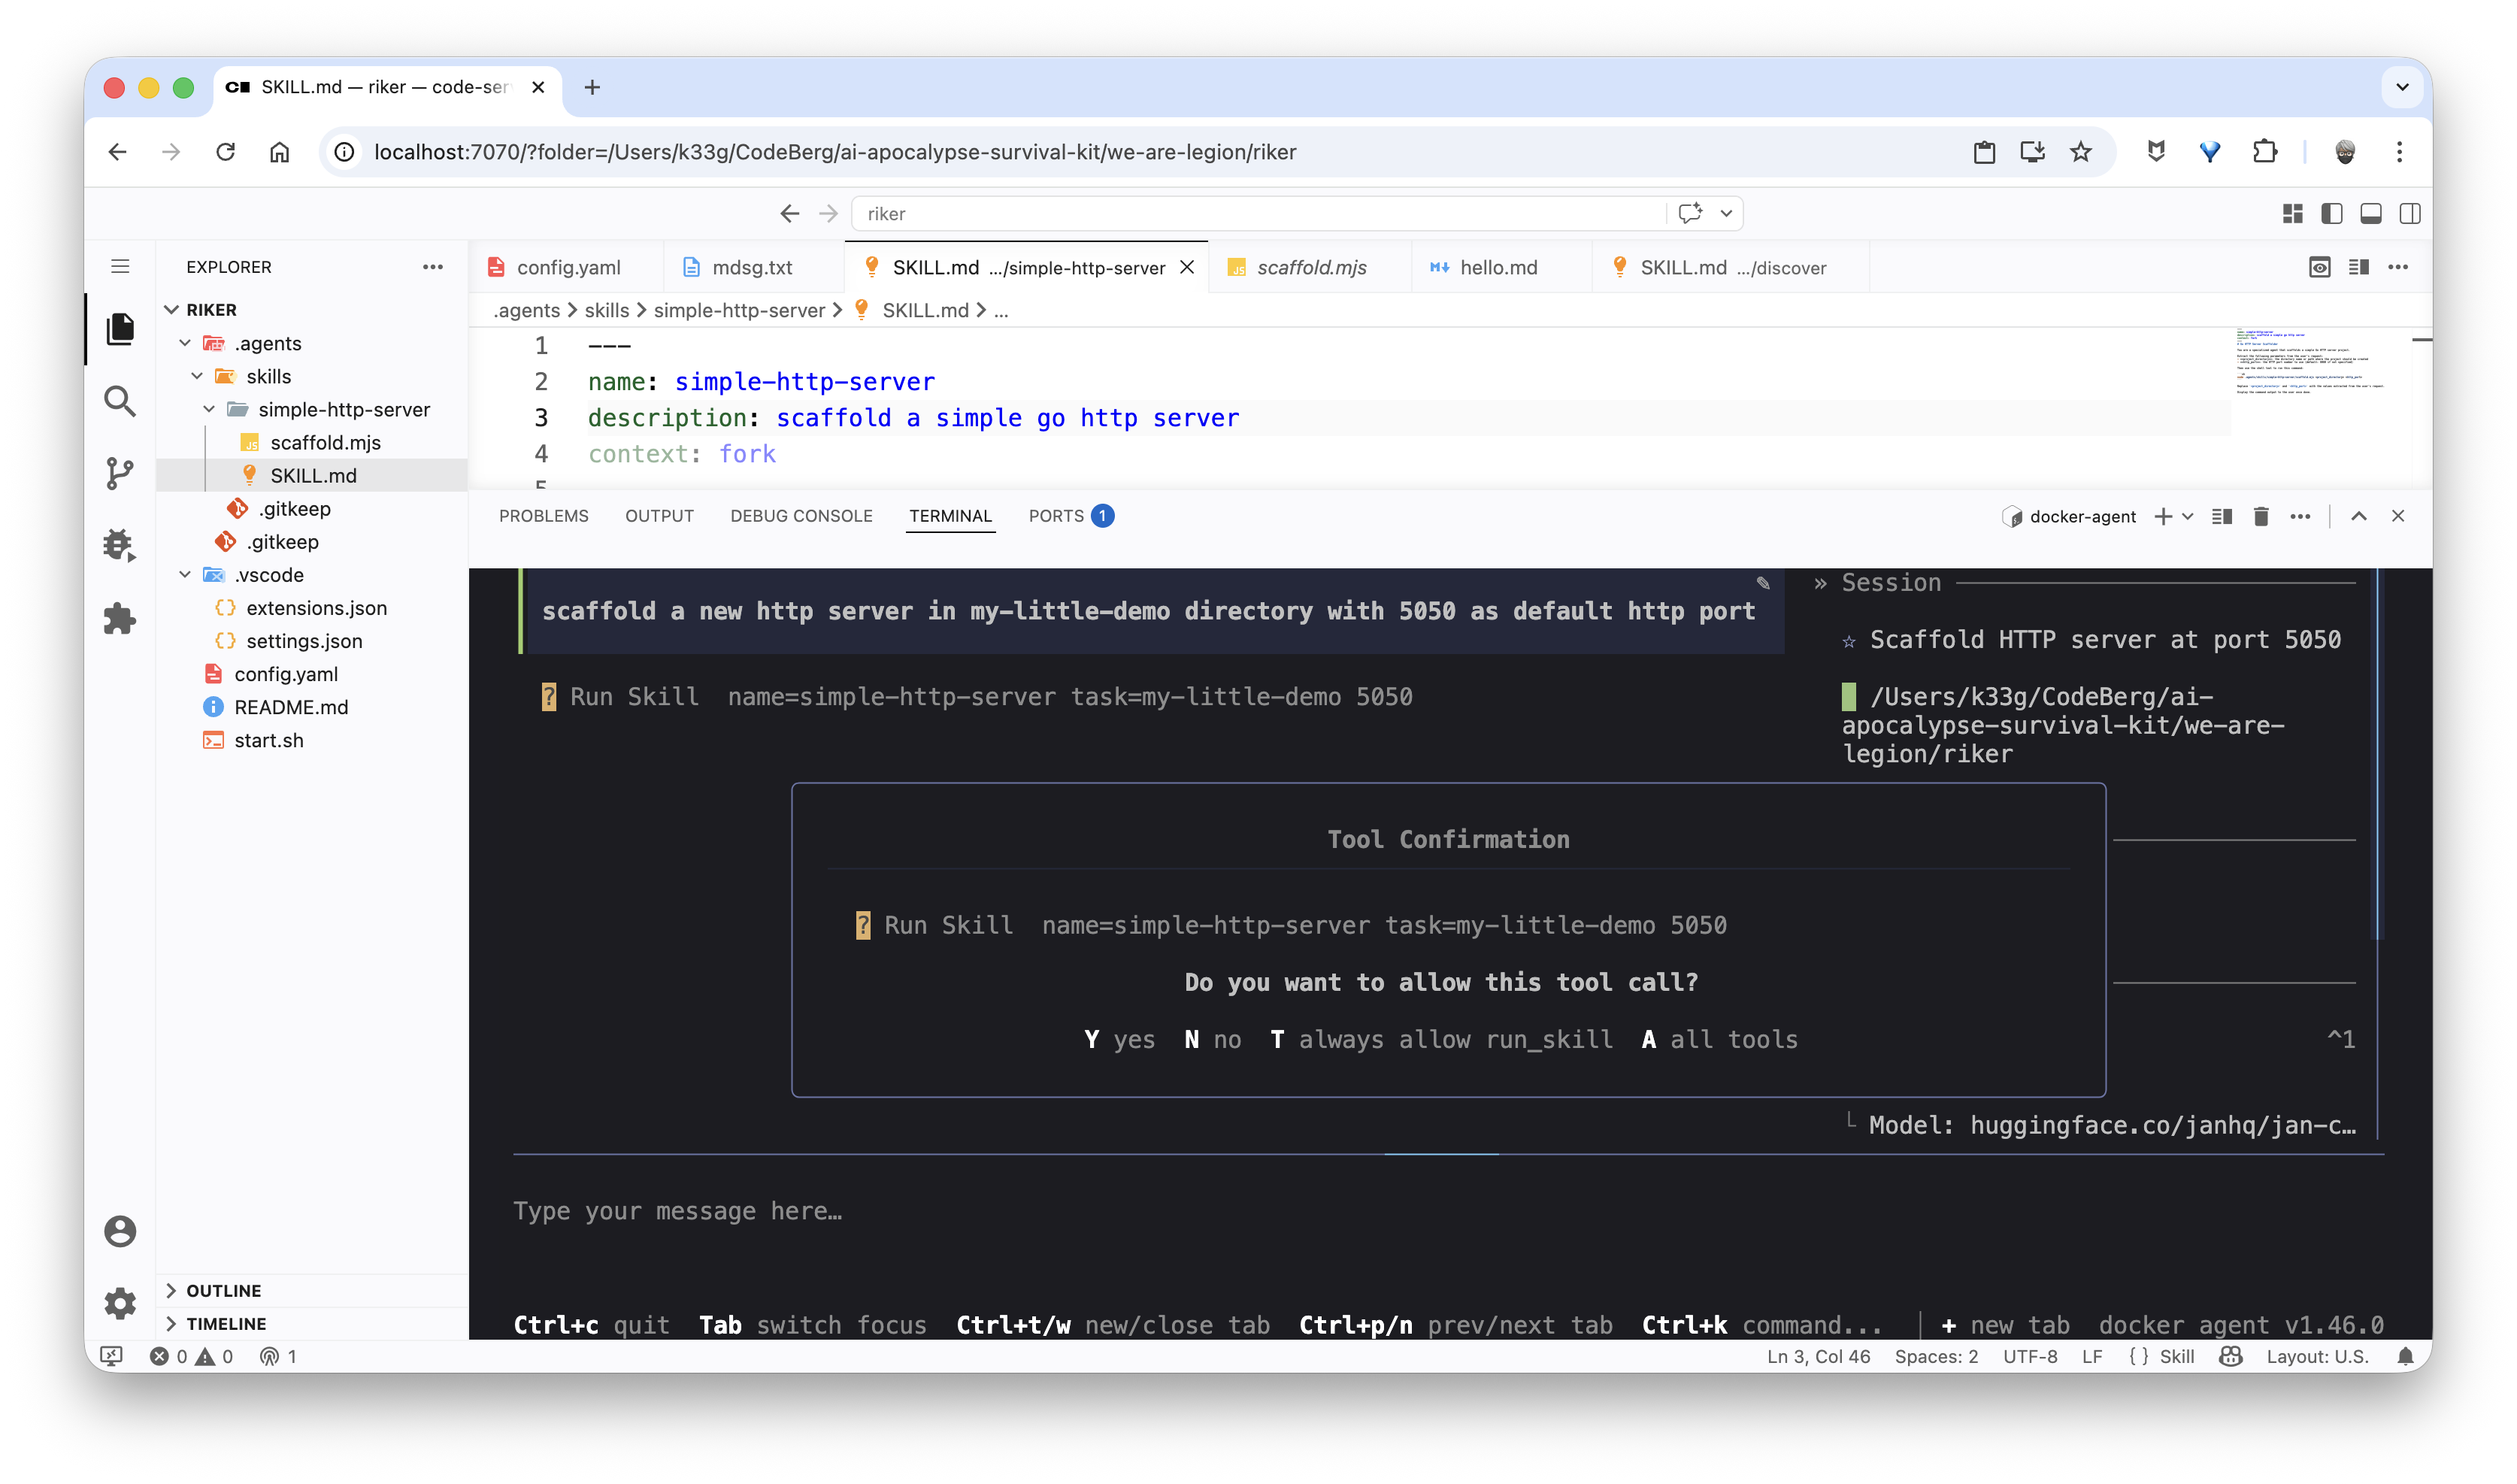Open markdown preview to the side
Image resolution: width=2517 pixels, height=1484 pixels.
pos(2319,267)
